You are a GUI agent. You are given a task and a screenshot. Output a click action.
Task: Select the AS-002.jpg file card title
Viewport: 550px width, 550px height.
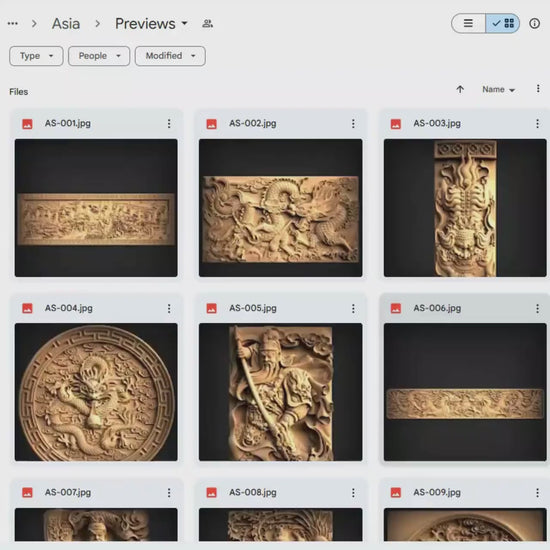pos(253,123)
